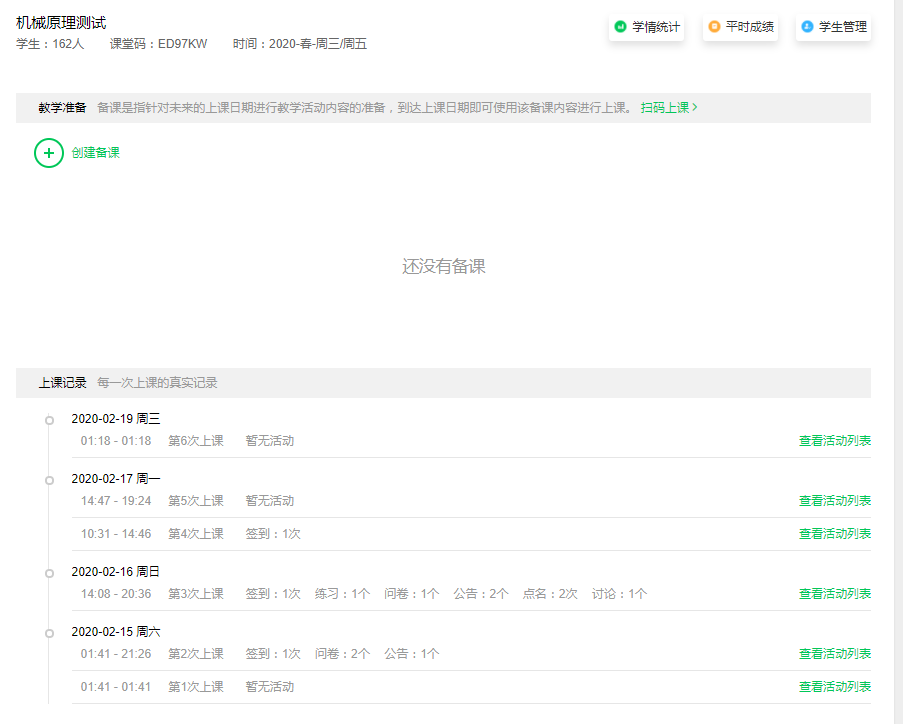Viewport: 903px width, 724px height.
Task: Click the vertical scrollbar on the right edge
Action: pyautogui.click(x=897, y=362)
